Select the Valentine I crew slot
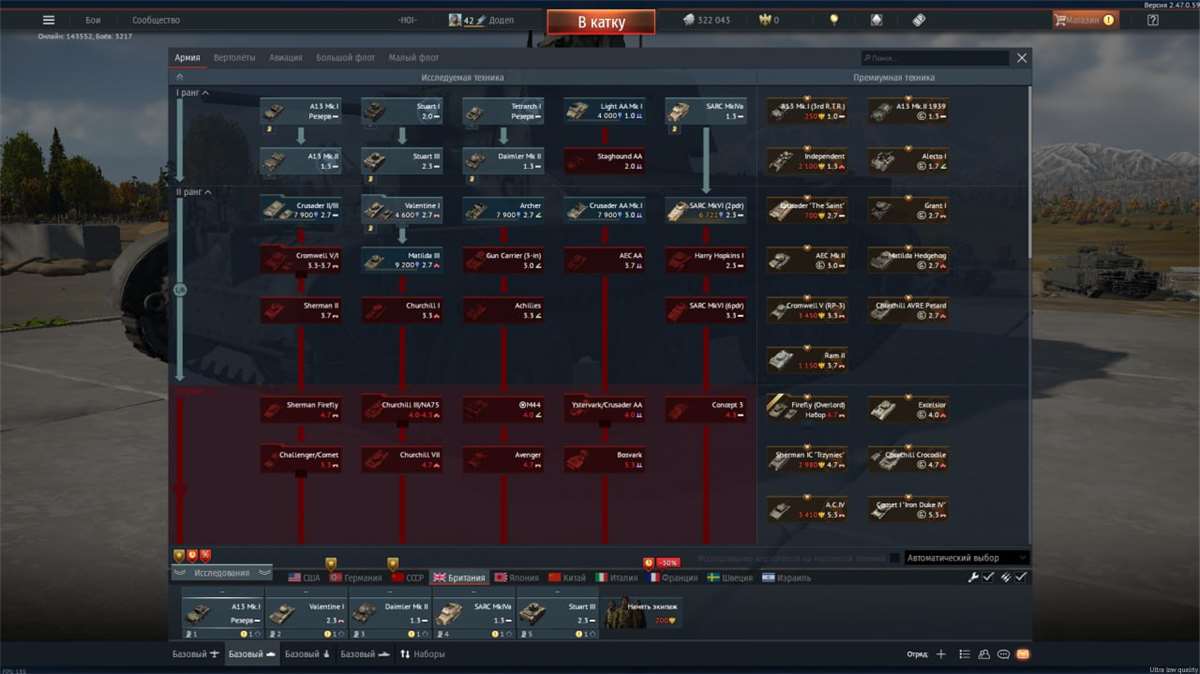Screen dimensions: 1200x674 coord(306,614)
